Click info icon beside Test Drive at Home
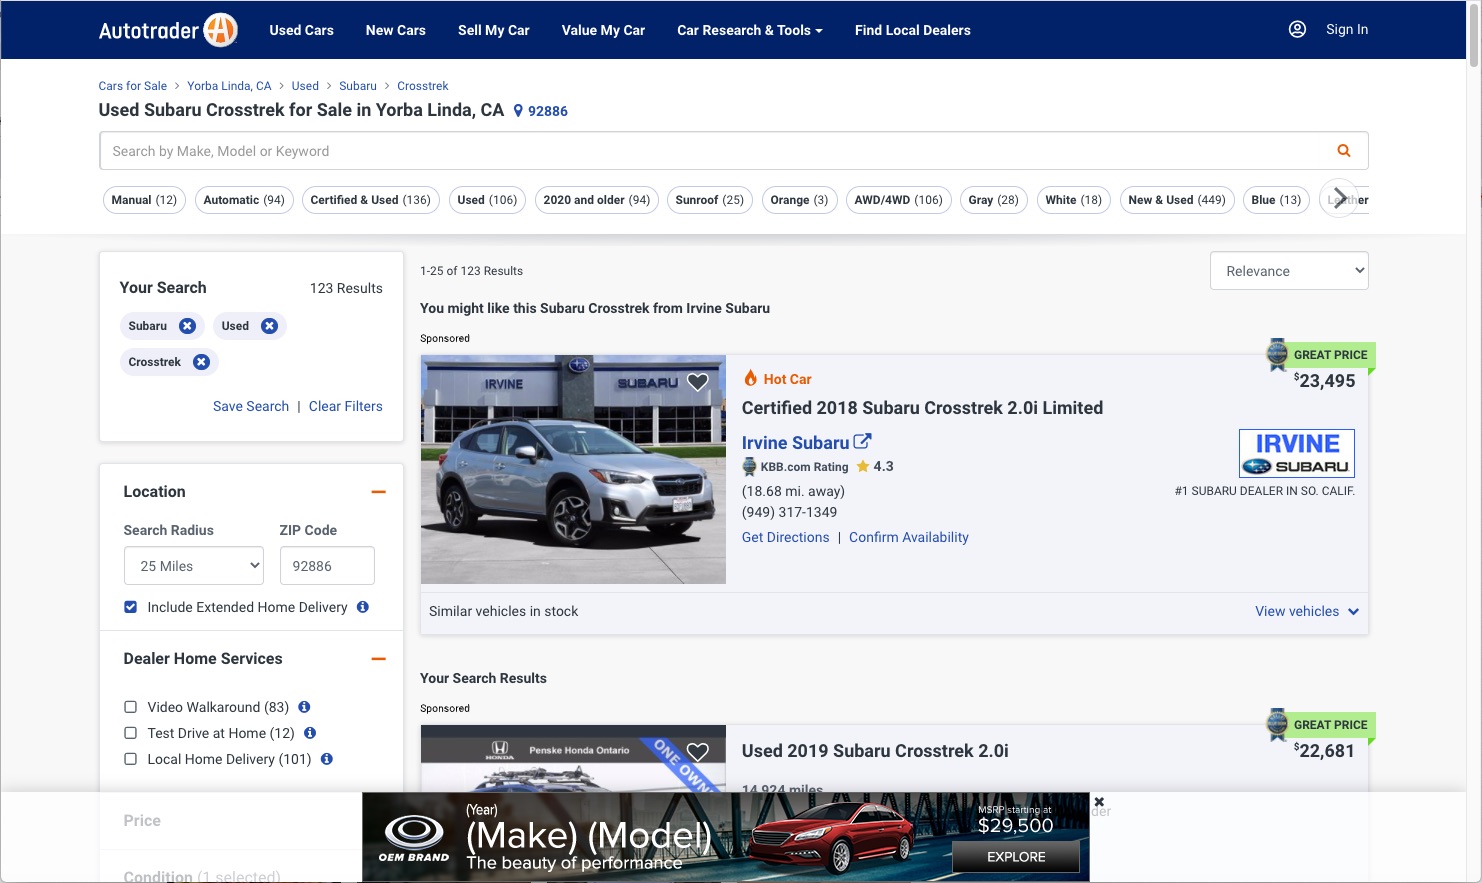Image resolution: width=1482 pixels, height=883 pixels. (310, 733)
